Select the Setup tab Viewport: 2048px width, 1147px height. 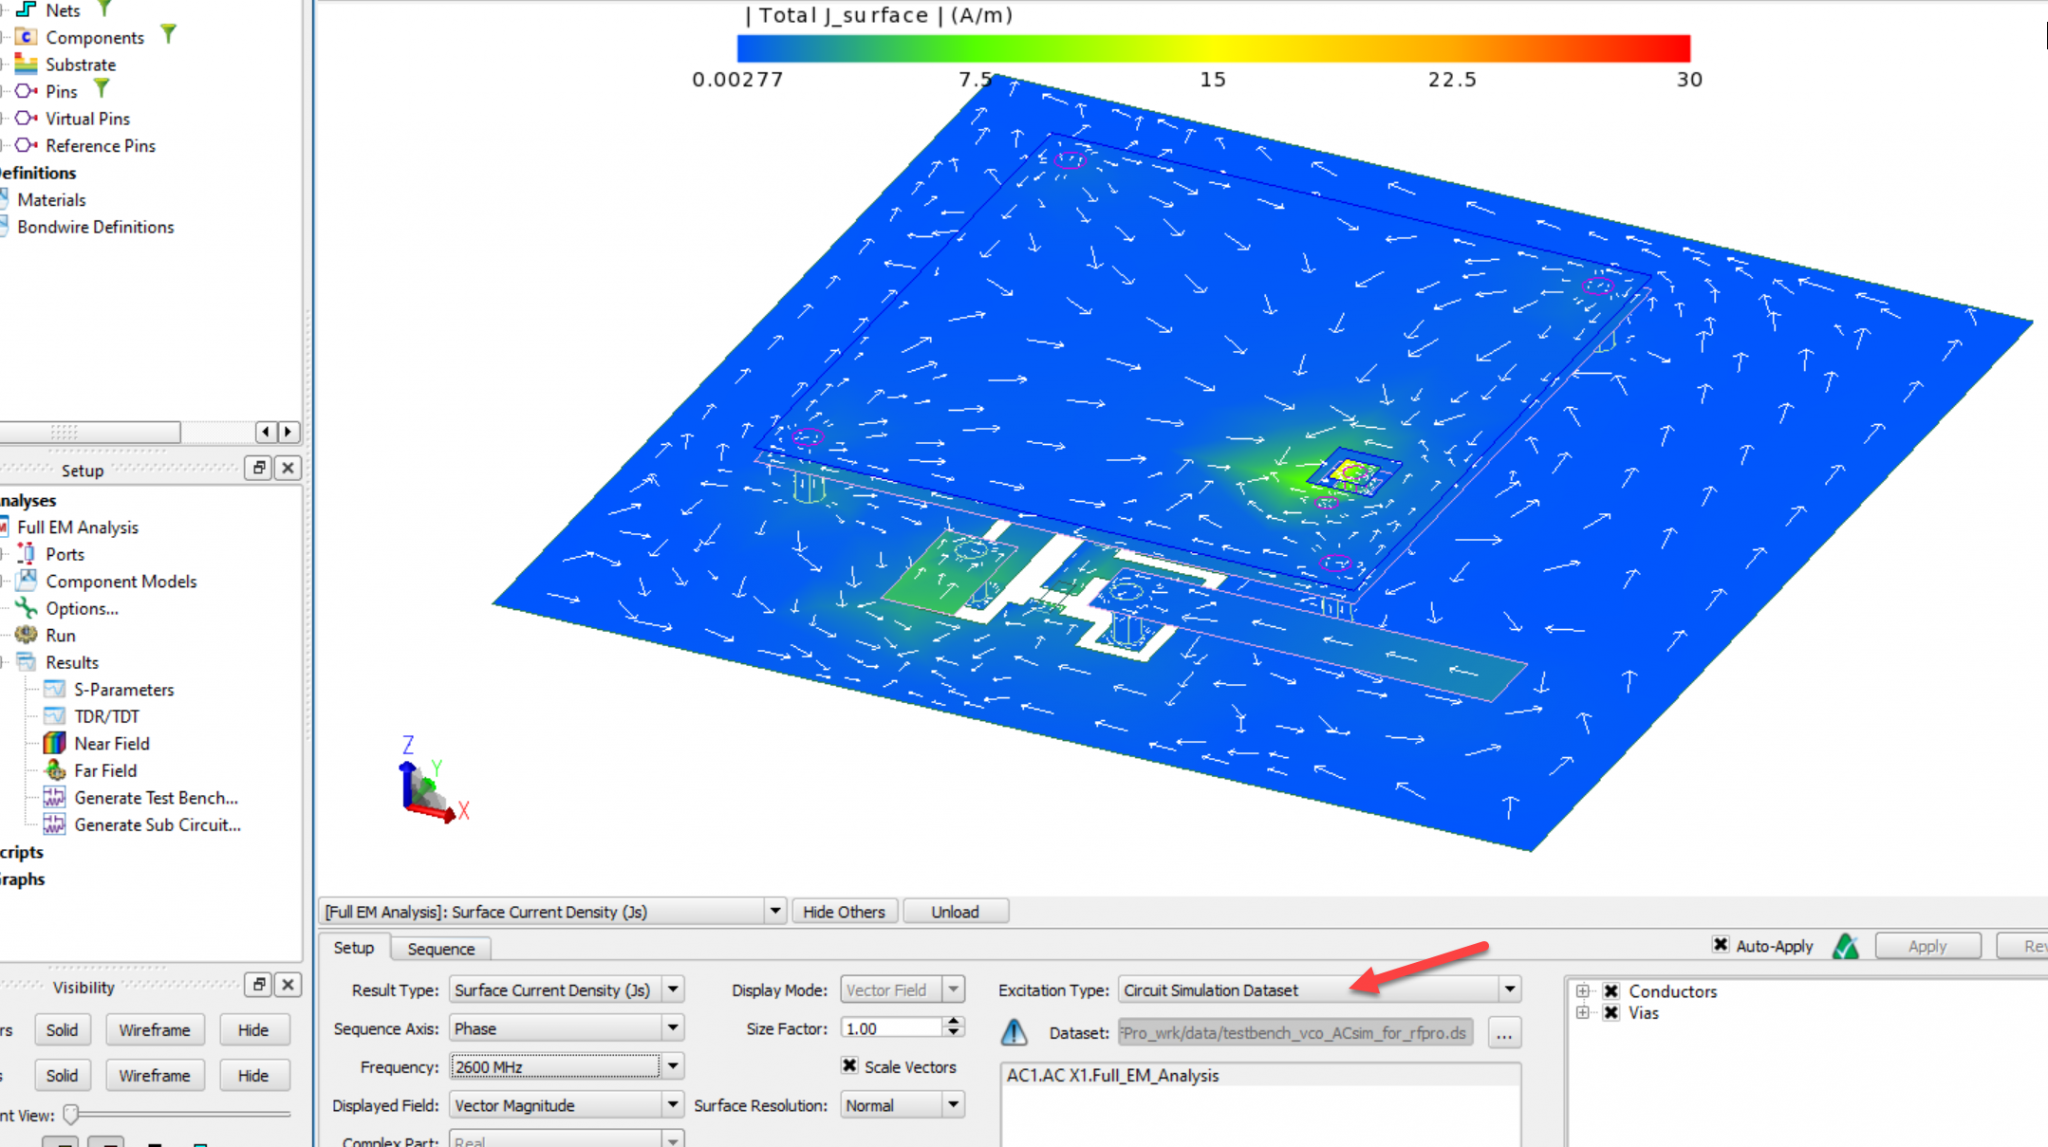pyautogui.click(x=353, y=948)
